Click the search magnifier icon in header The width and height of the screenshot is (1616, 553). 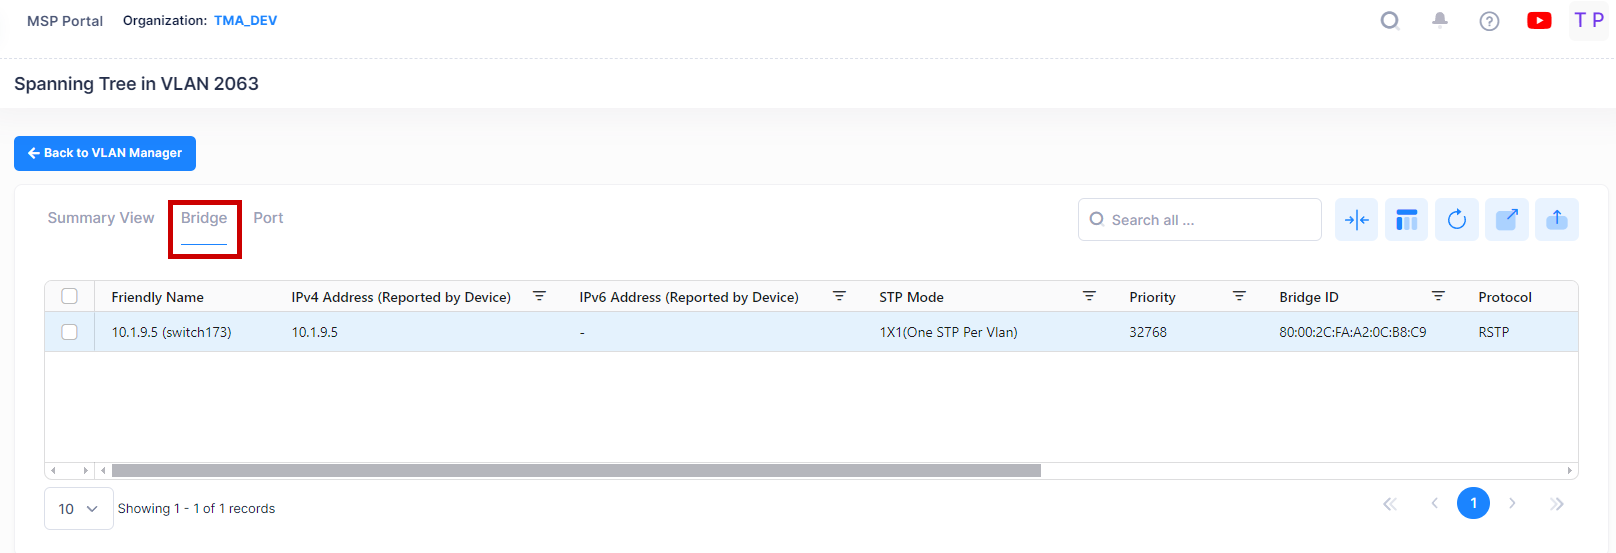point(1389,20)
